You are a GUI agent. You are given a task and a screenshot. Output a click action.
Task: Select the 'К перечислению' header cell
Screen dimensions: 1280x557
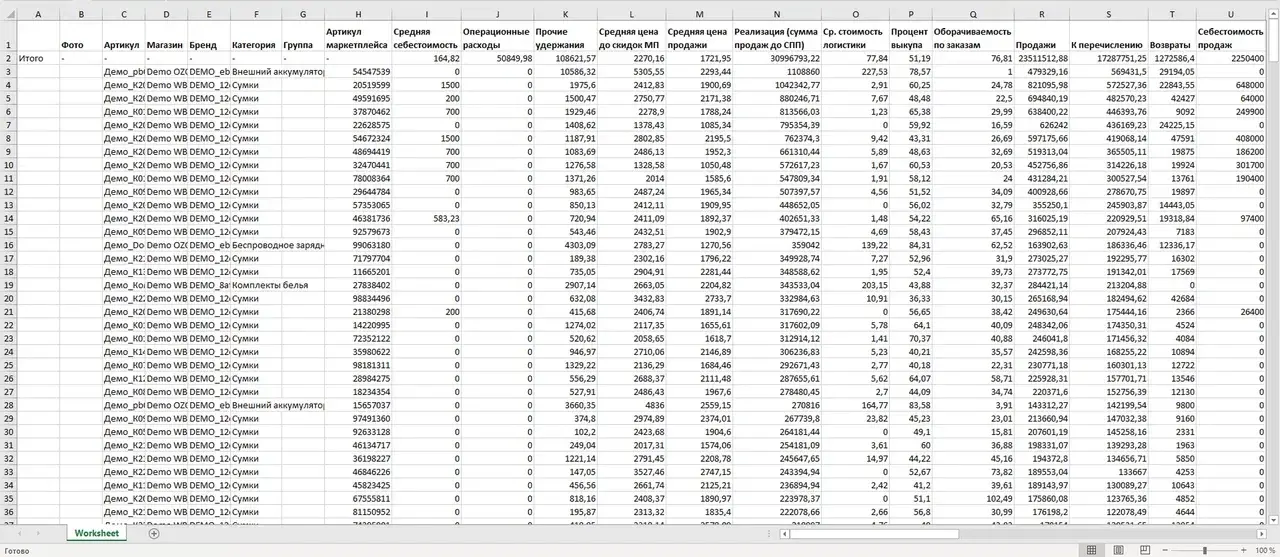coord(1108,36)
